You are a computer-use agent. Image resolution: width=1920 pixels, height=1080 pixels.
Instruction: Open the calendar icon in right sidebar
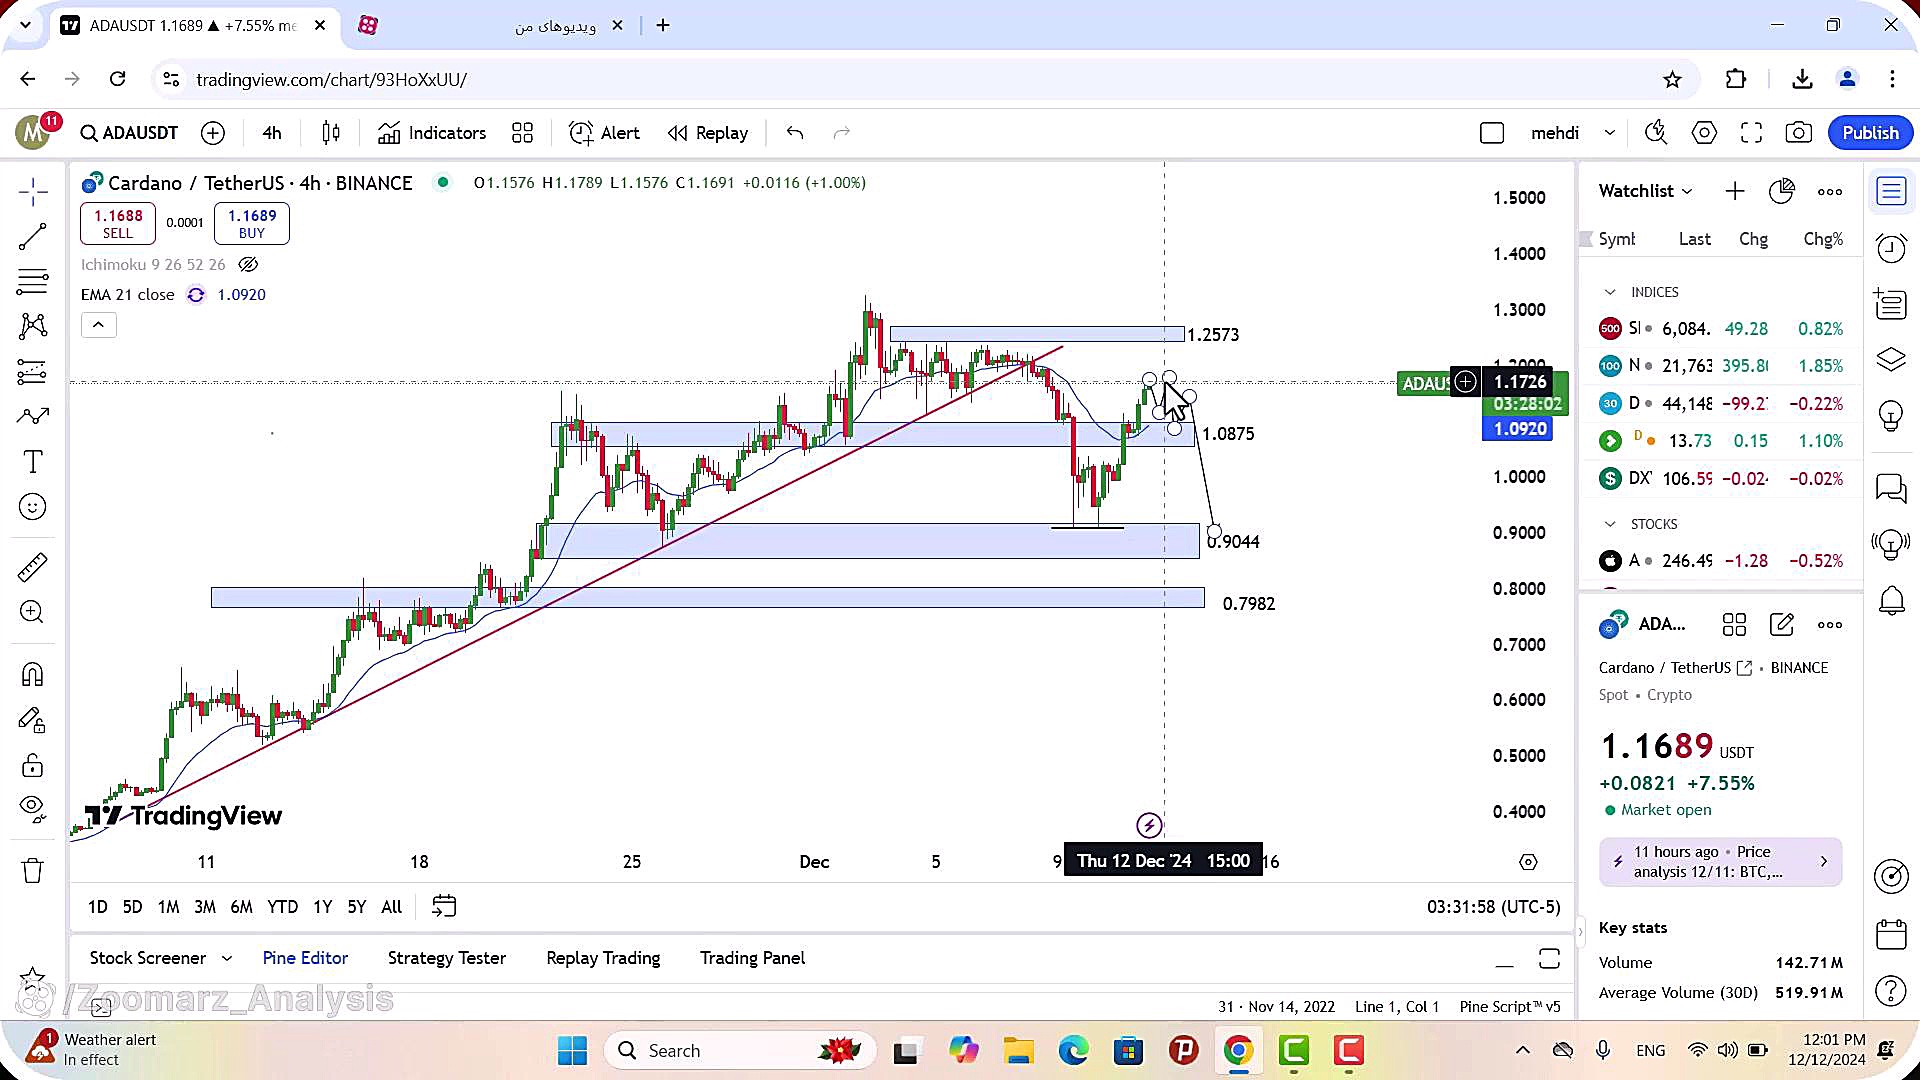(x=1891, y=934)
